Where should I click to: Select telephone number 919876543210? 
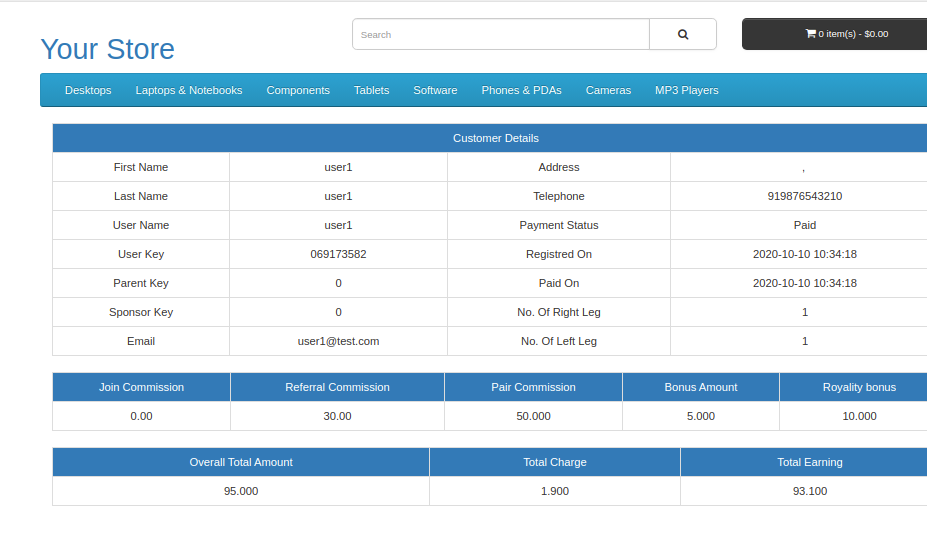point(805,196)
